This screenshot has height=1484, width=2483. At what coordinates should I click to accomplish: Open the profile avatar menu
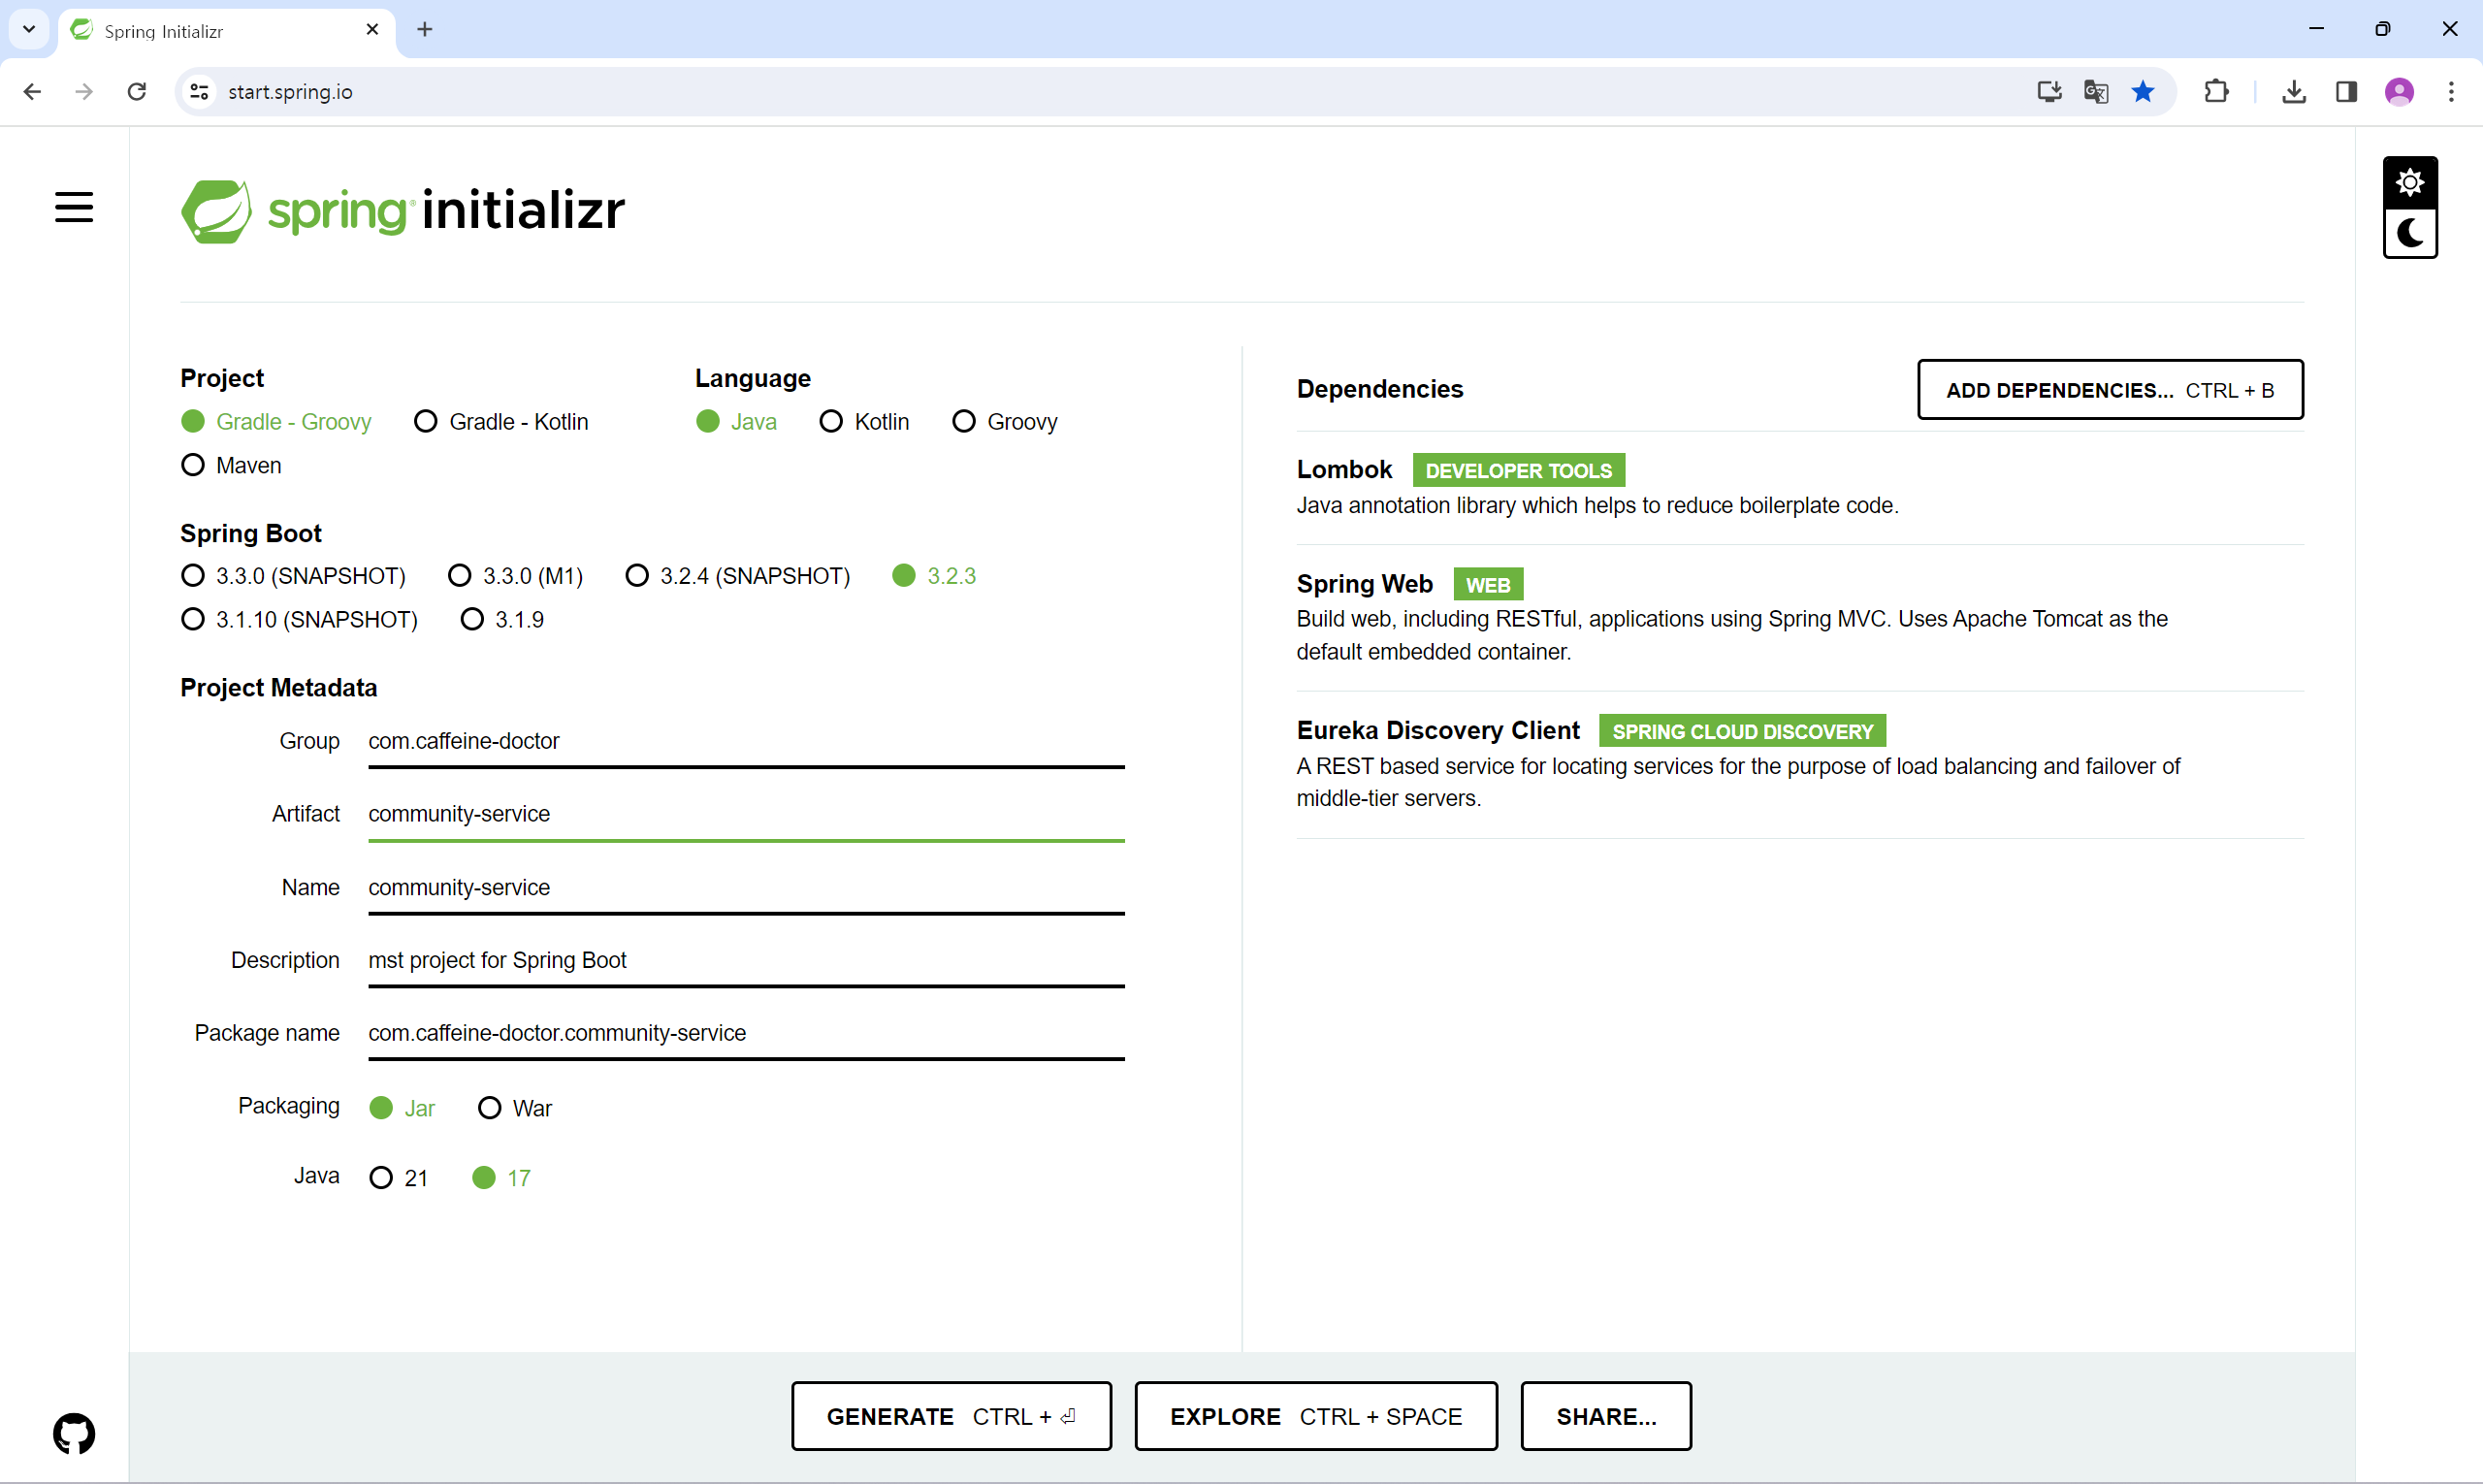click(x=2399, y=92)
